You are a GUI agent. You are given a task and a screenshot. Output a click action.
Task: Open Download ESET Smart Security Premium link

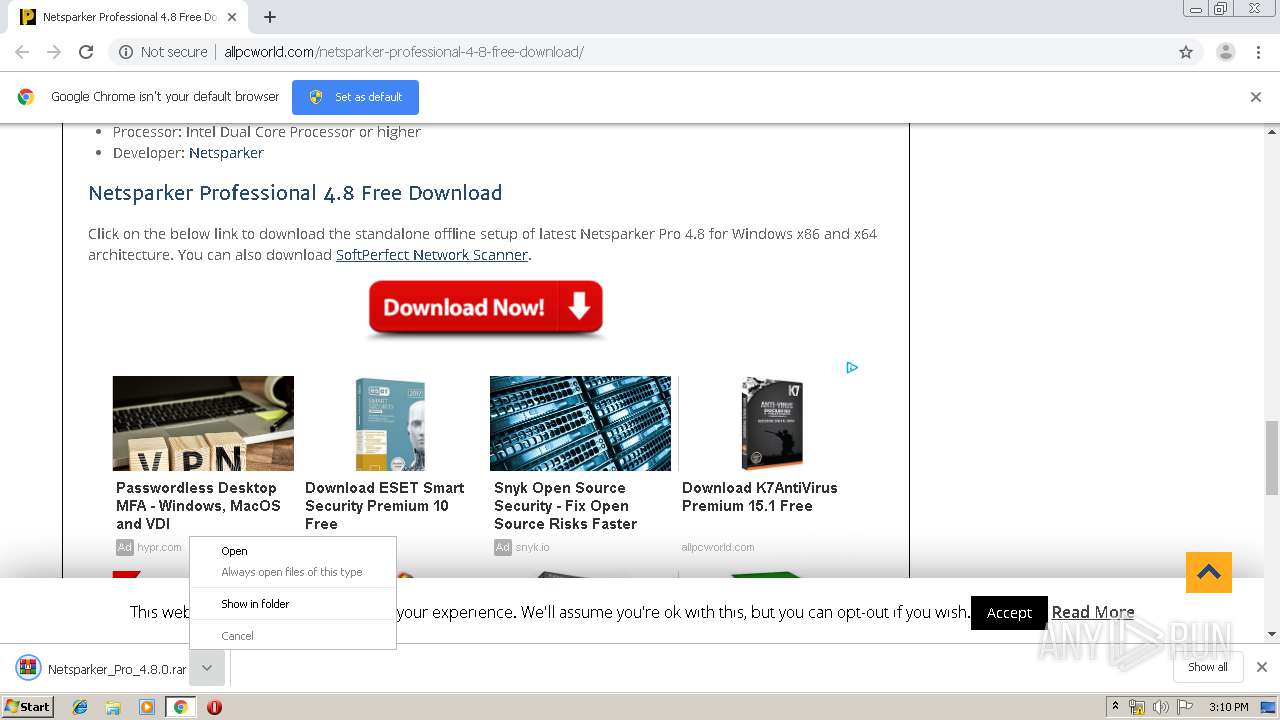[x=385, y=506]
